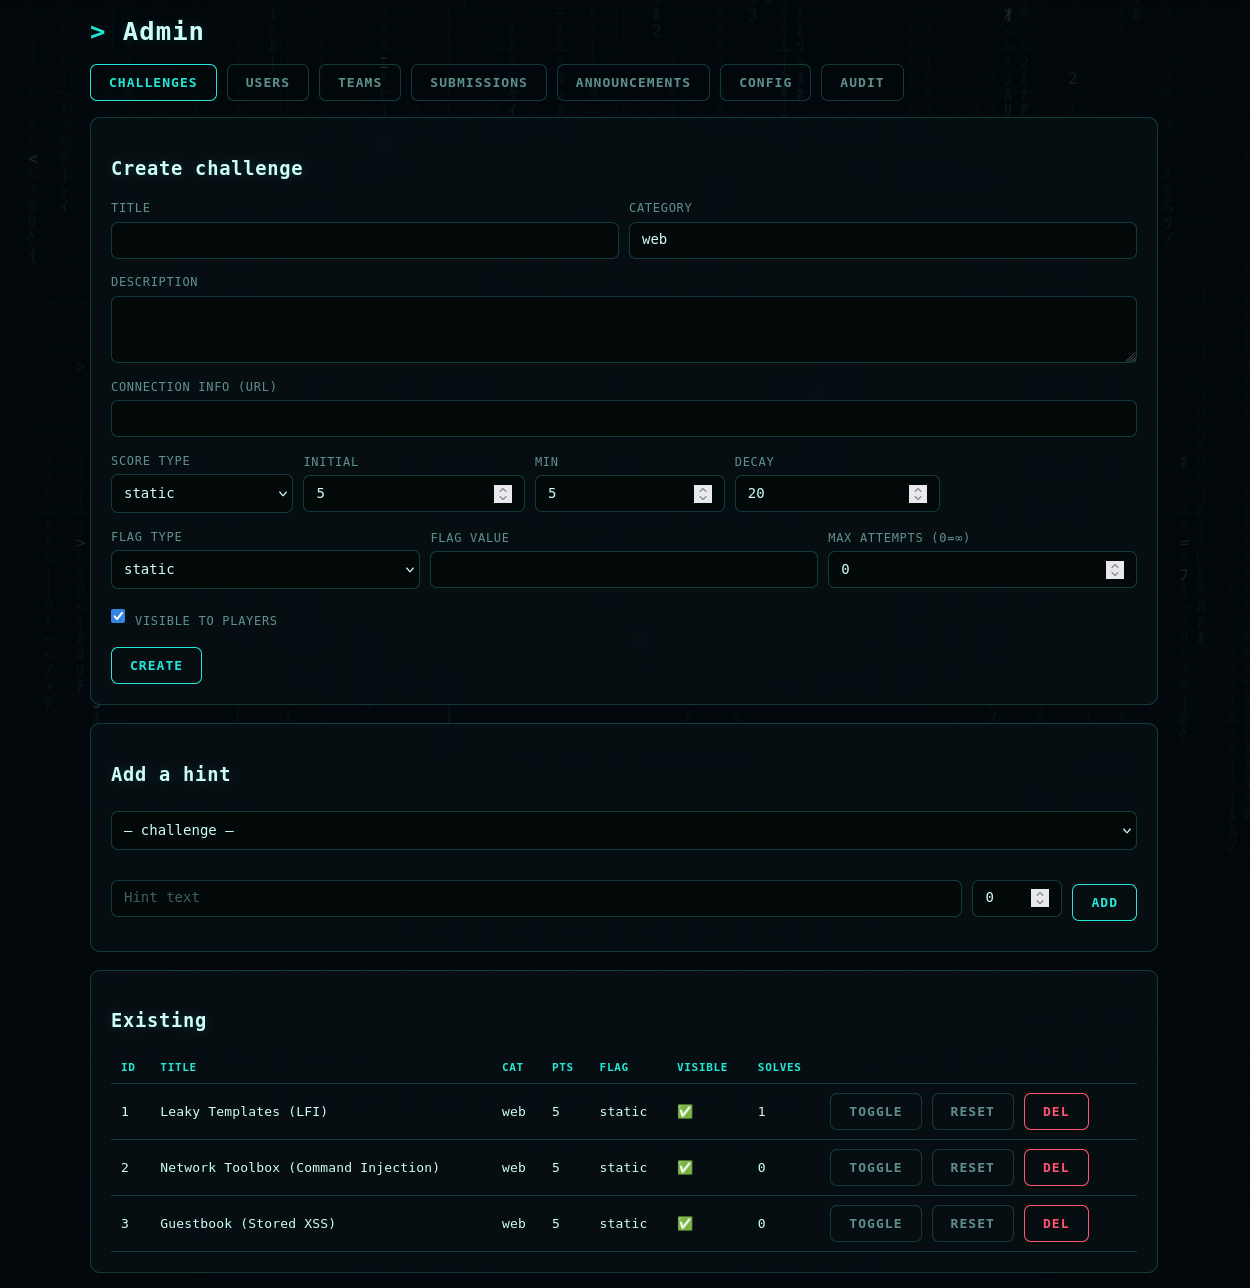Toggle visibility of Leaky Templates (LFI)
Viewport: 1250px width, 1288px height.
click(x=876, y=1112)
